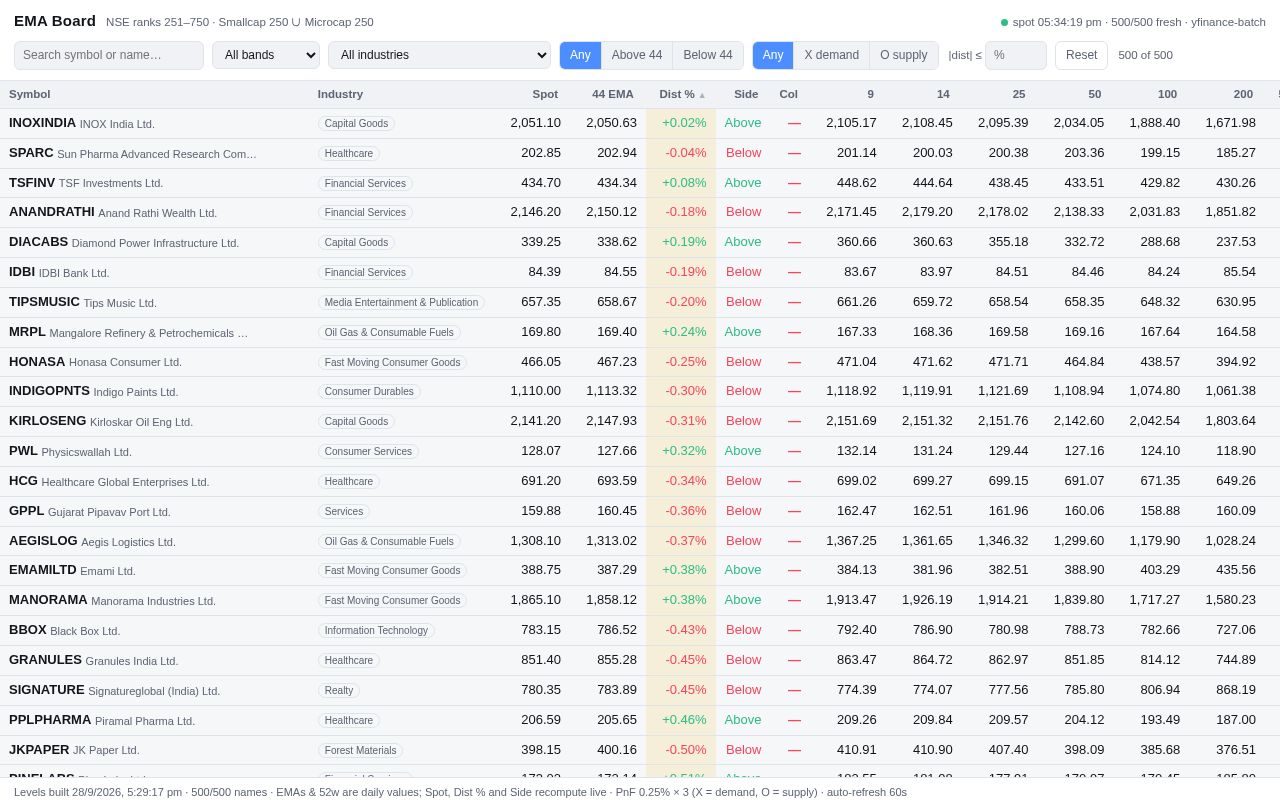
Task: Open the All bands dropdown
Action: 266,55
